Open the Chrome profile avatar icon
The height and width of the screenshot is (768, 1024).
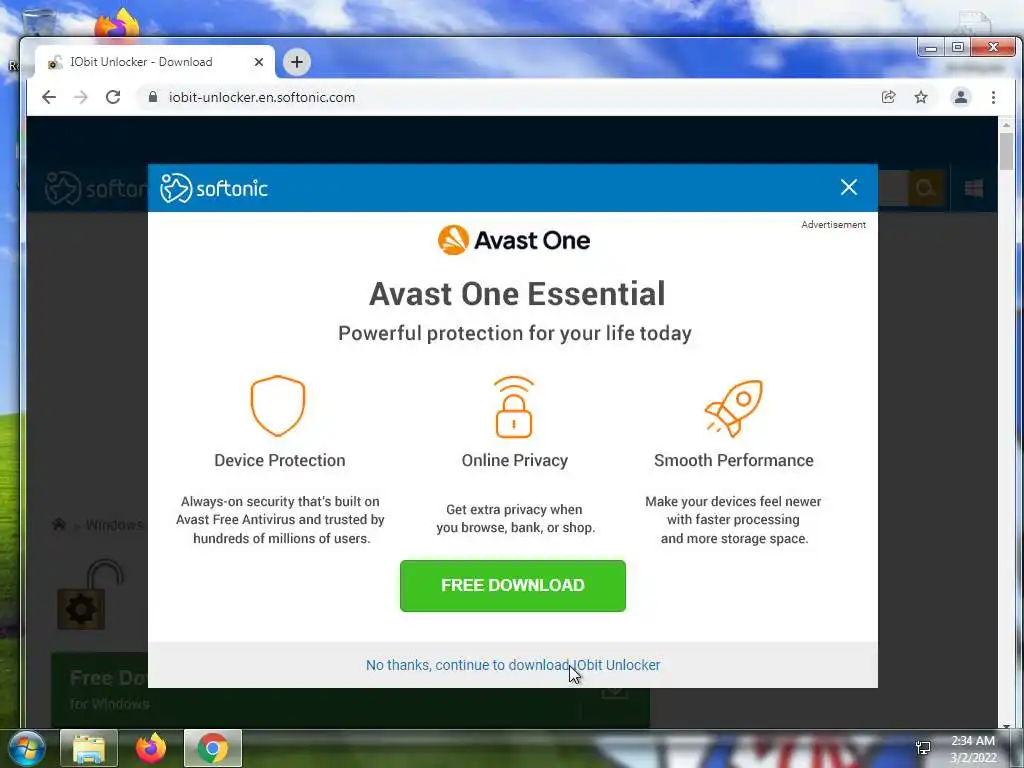(961, 97)
